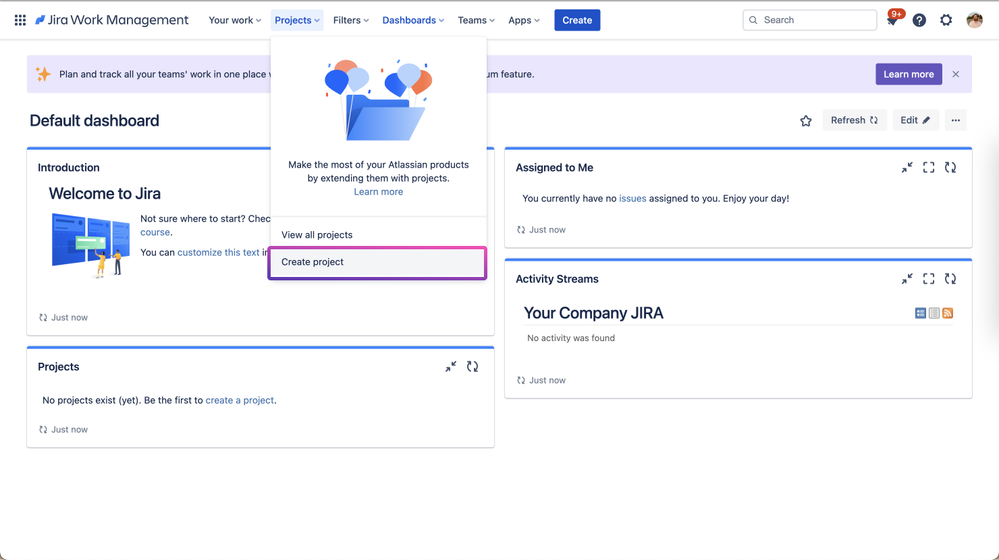Expand the Filters dropdown
This screenshot has width=999, height=560.
click(351, 20)
